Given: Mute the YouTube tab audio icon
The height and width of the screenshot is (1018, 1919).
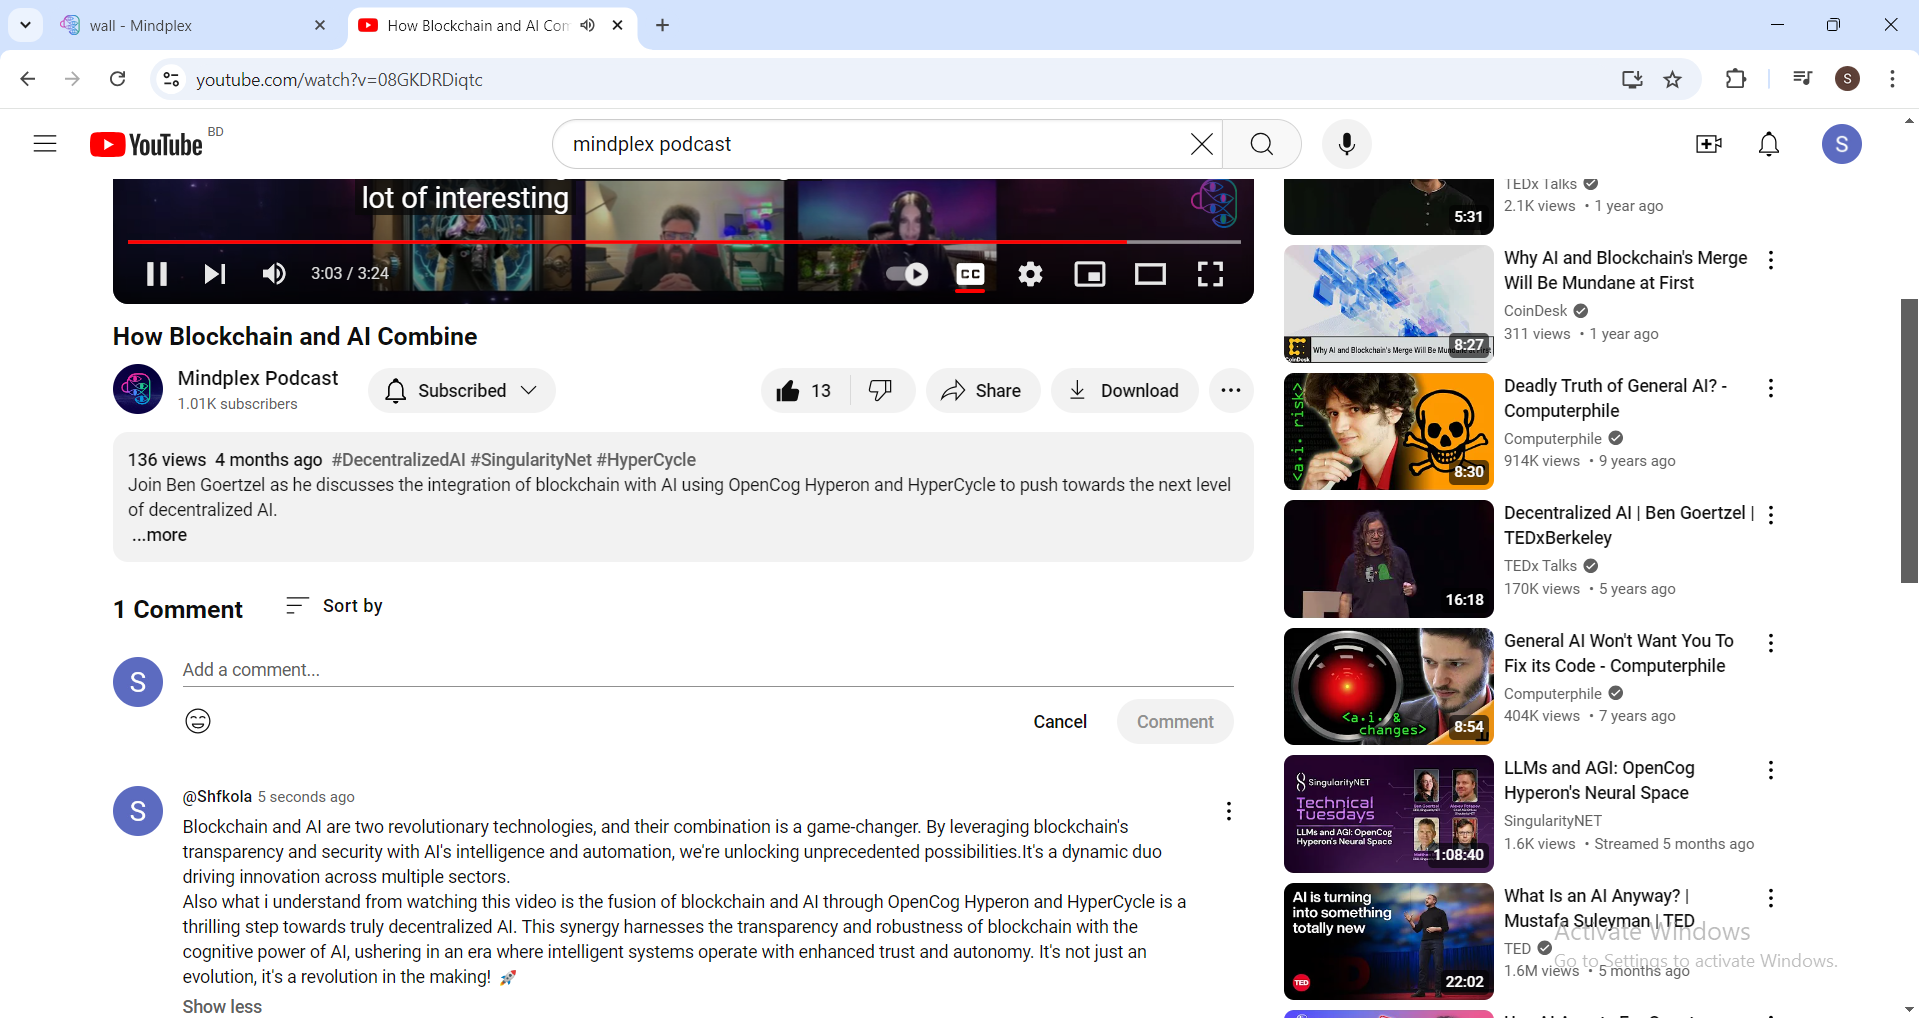Looking at the screenshot, I should pos(588,25).
